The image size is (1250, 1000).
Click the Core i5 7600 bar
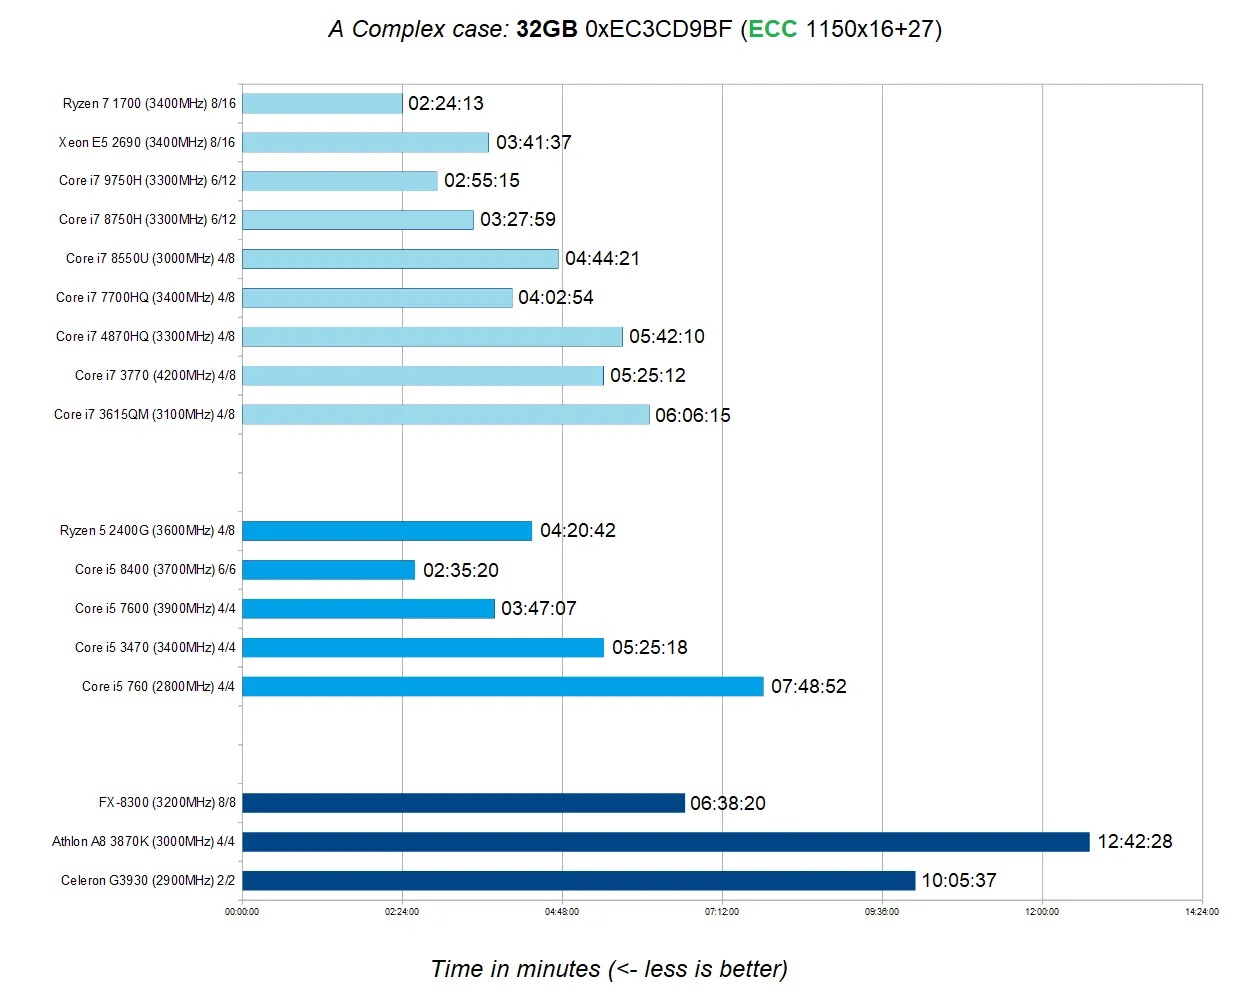369,609
